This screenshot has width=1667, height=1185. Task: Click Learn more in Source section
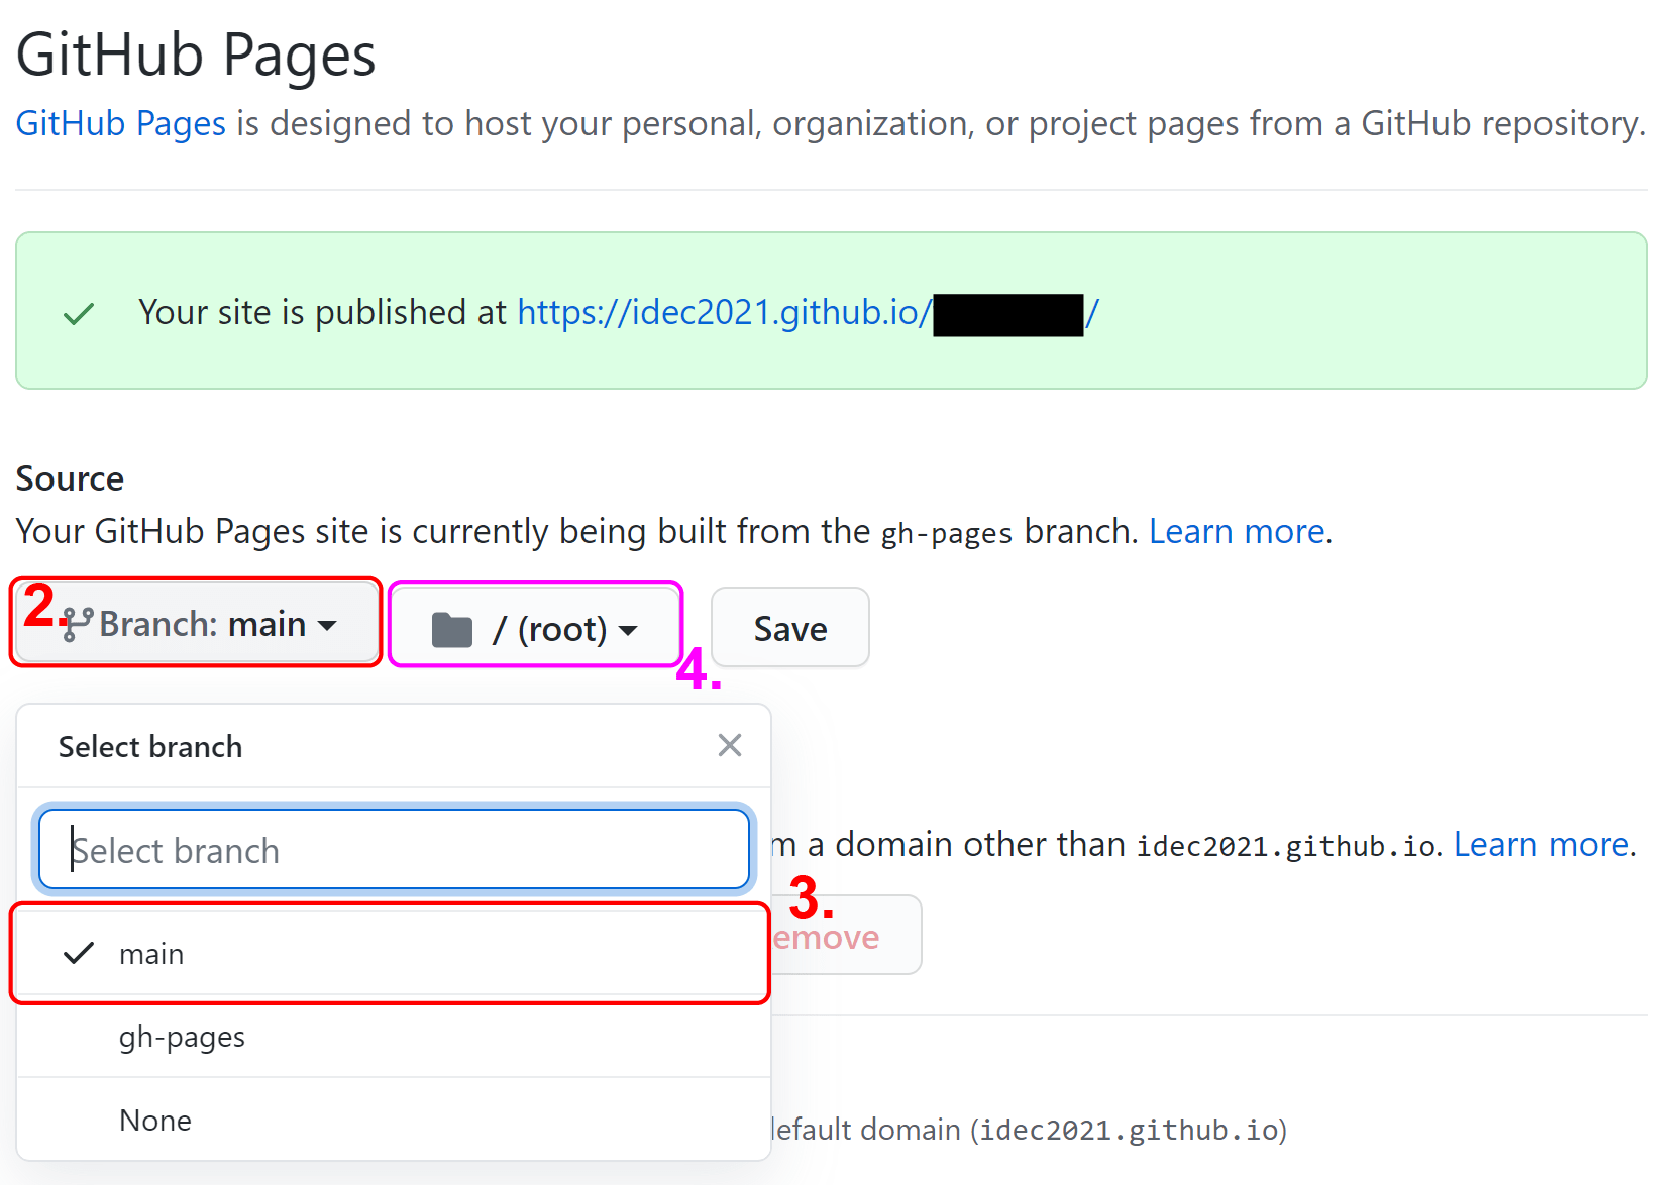tap(1237, 531)
